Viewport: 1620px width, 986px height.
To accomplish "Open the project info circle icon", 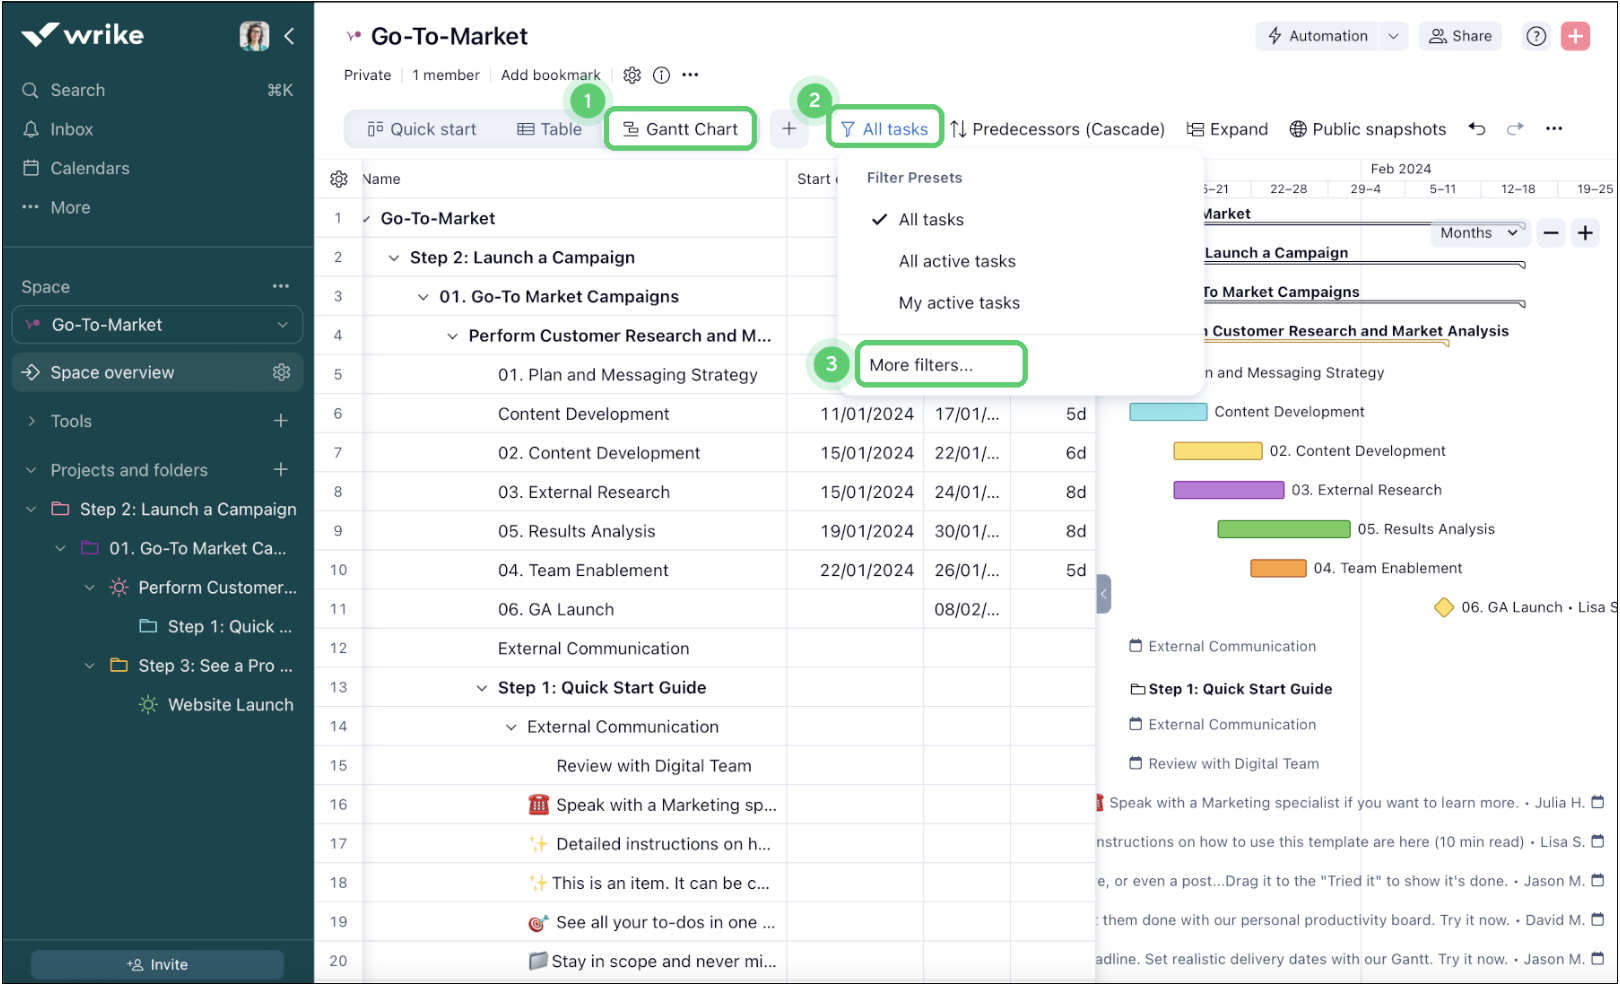I will [x=661, y=74].
